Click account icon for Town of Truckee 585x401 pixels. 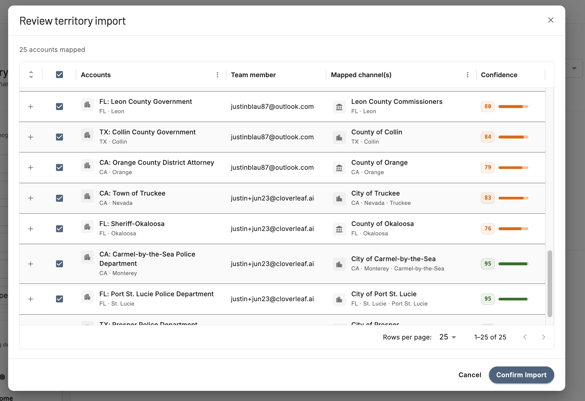[87, 196]
